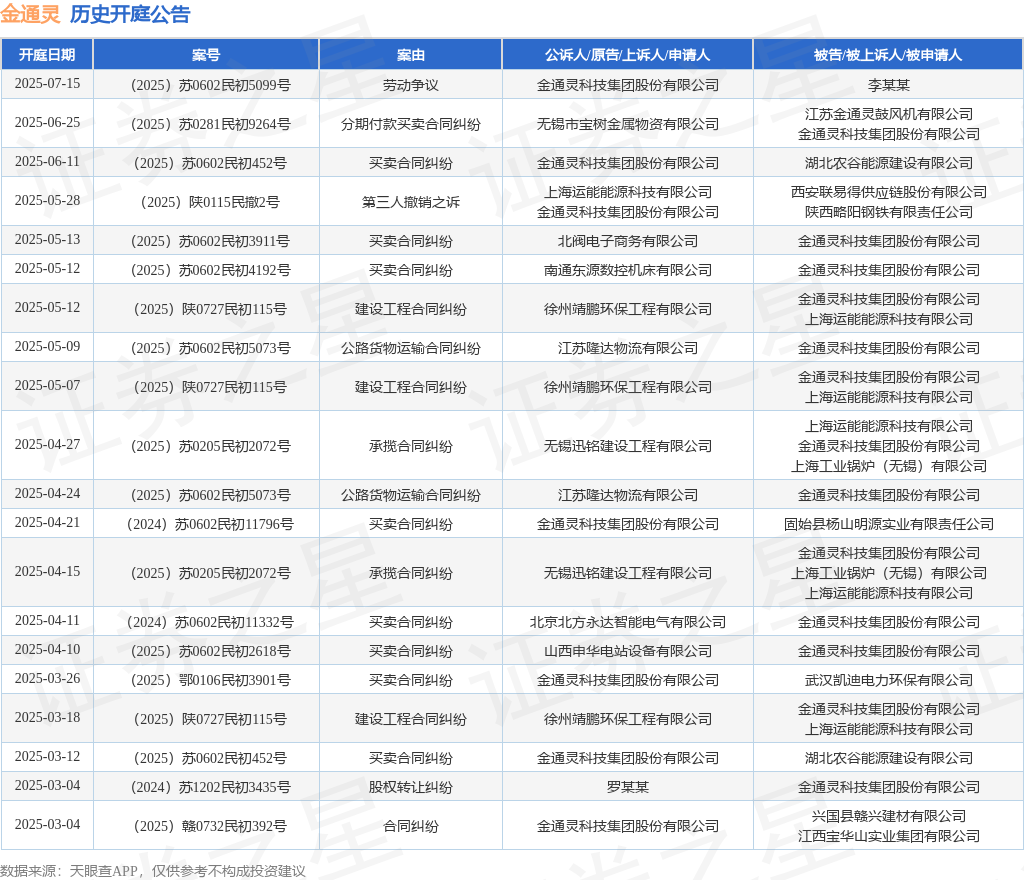Click the 合同纠纷 cell in last row
The image size is (1024, 880).
click(411, 826)
